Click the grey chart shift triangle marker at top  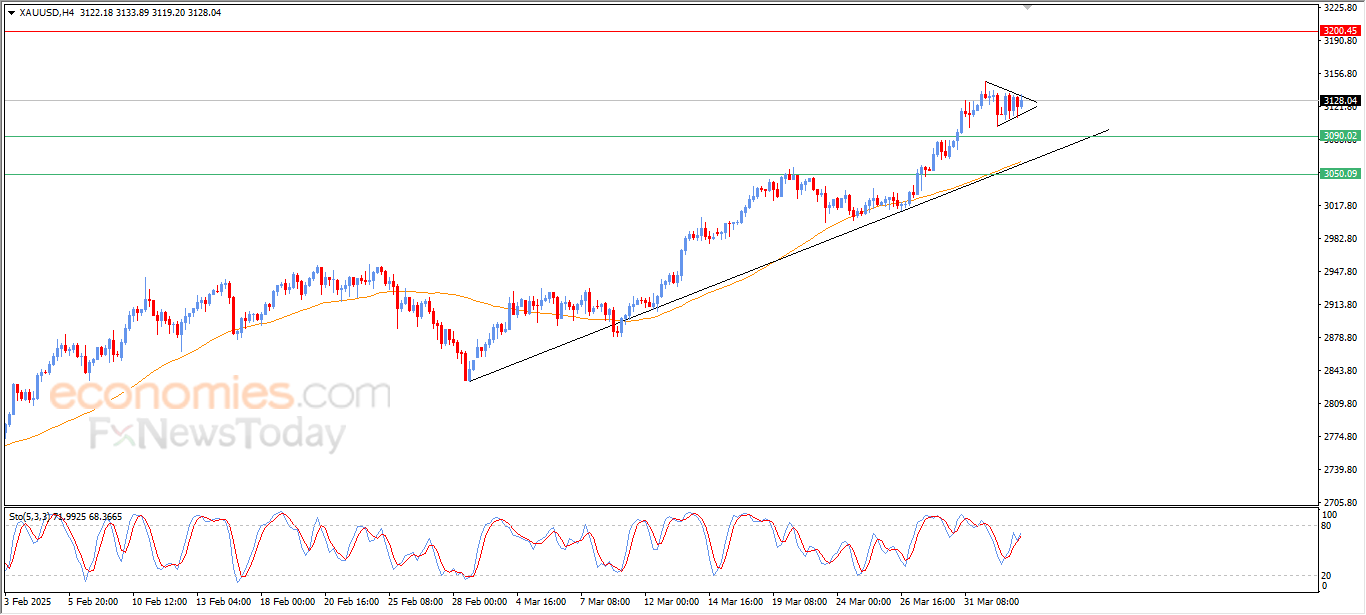point(1028,7)
